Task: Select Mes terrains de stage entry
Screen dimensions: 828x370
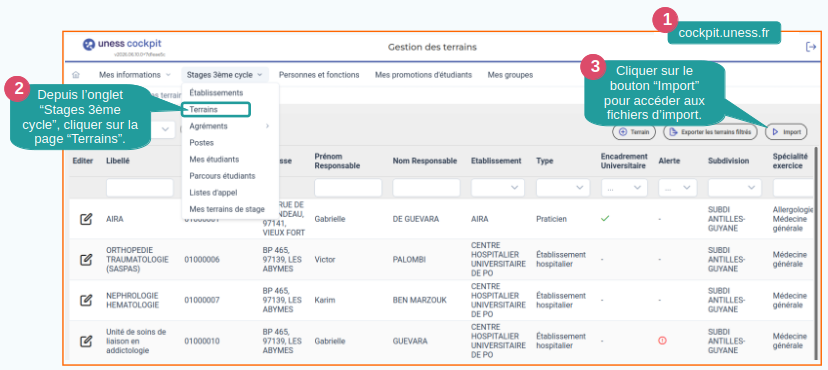Action: [x=227, y=209]
